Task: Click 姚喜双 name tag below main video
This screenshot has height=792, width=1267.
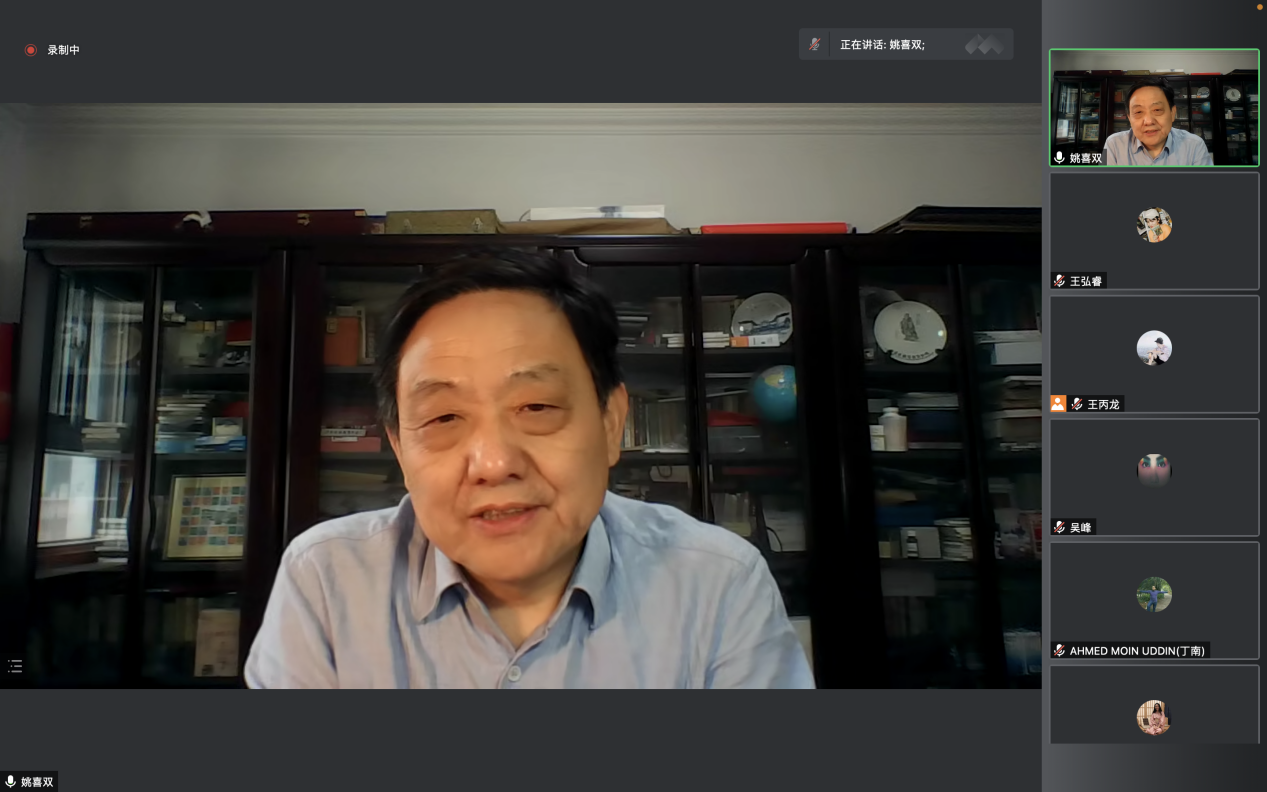Action: (x=37, y=782)
